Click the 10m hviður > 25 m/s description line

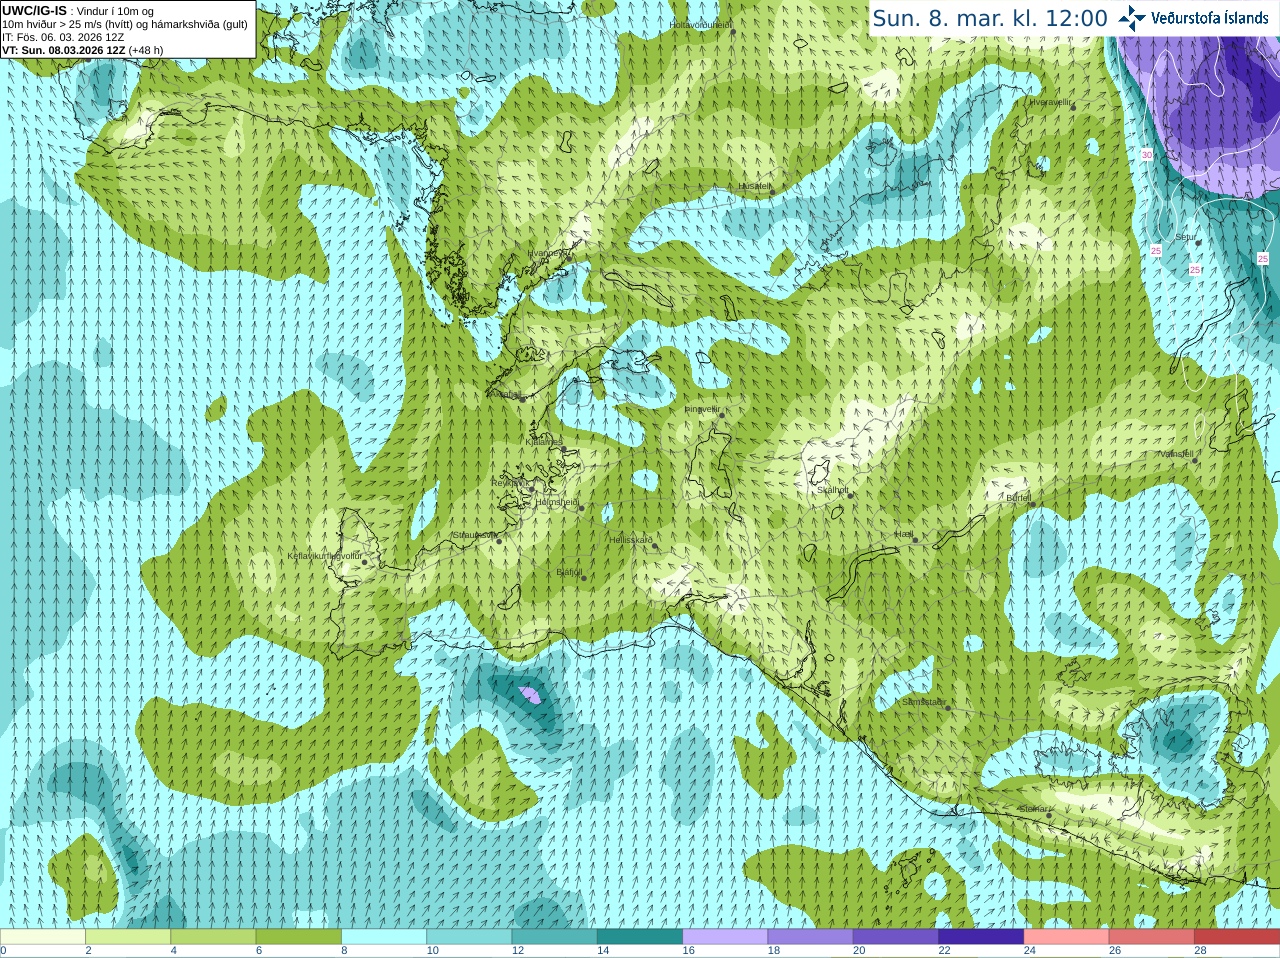click(x=125, y=24)
